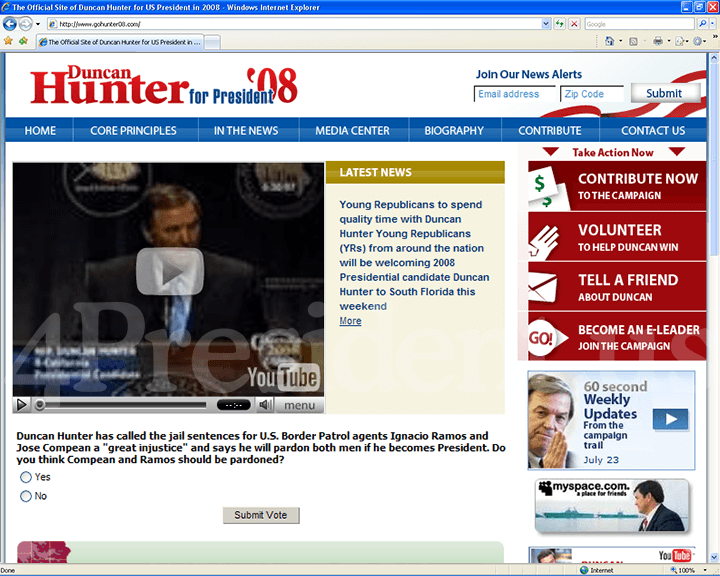Viewport: 720px width, 576px height.
Task: Click TELL A FRIEND about Duncan
Action: (x=617, y=287)
